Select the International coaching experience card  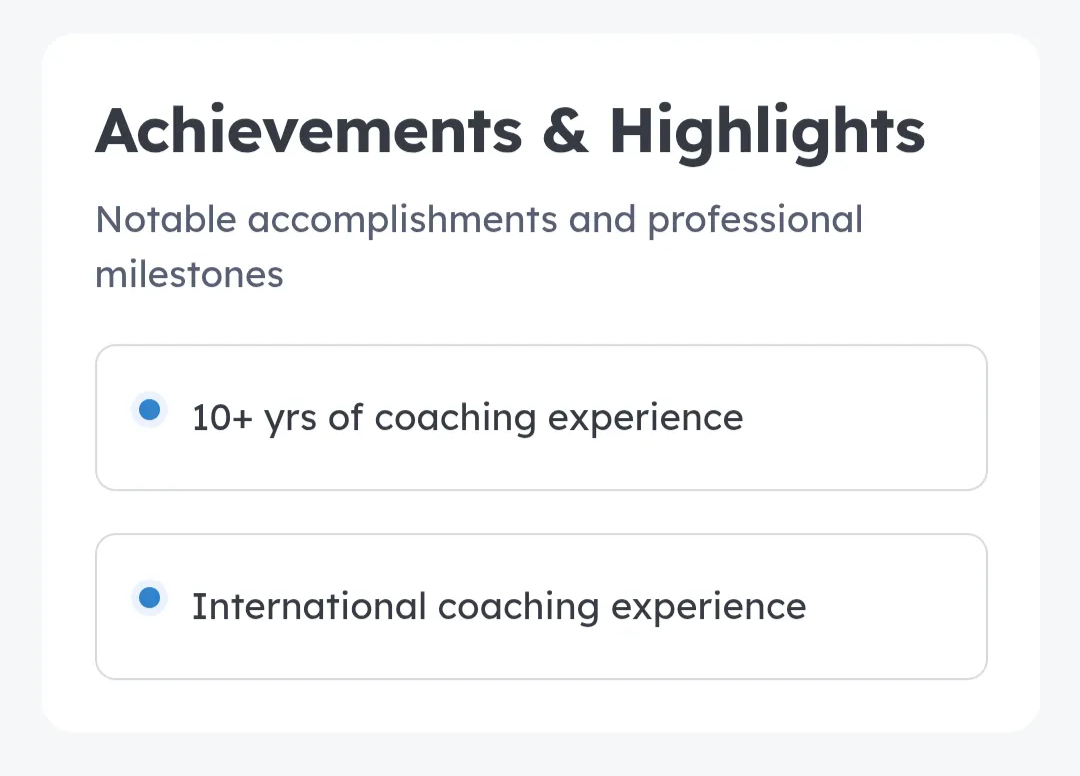coord(541,607)
